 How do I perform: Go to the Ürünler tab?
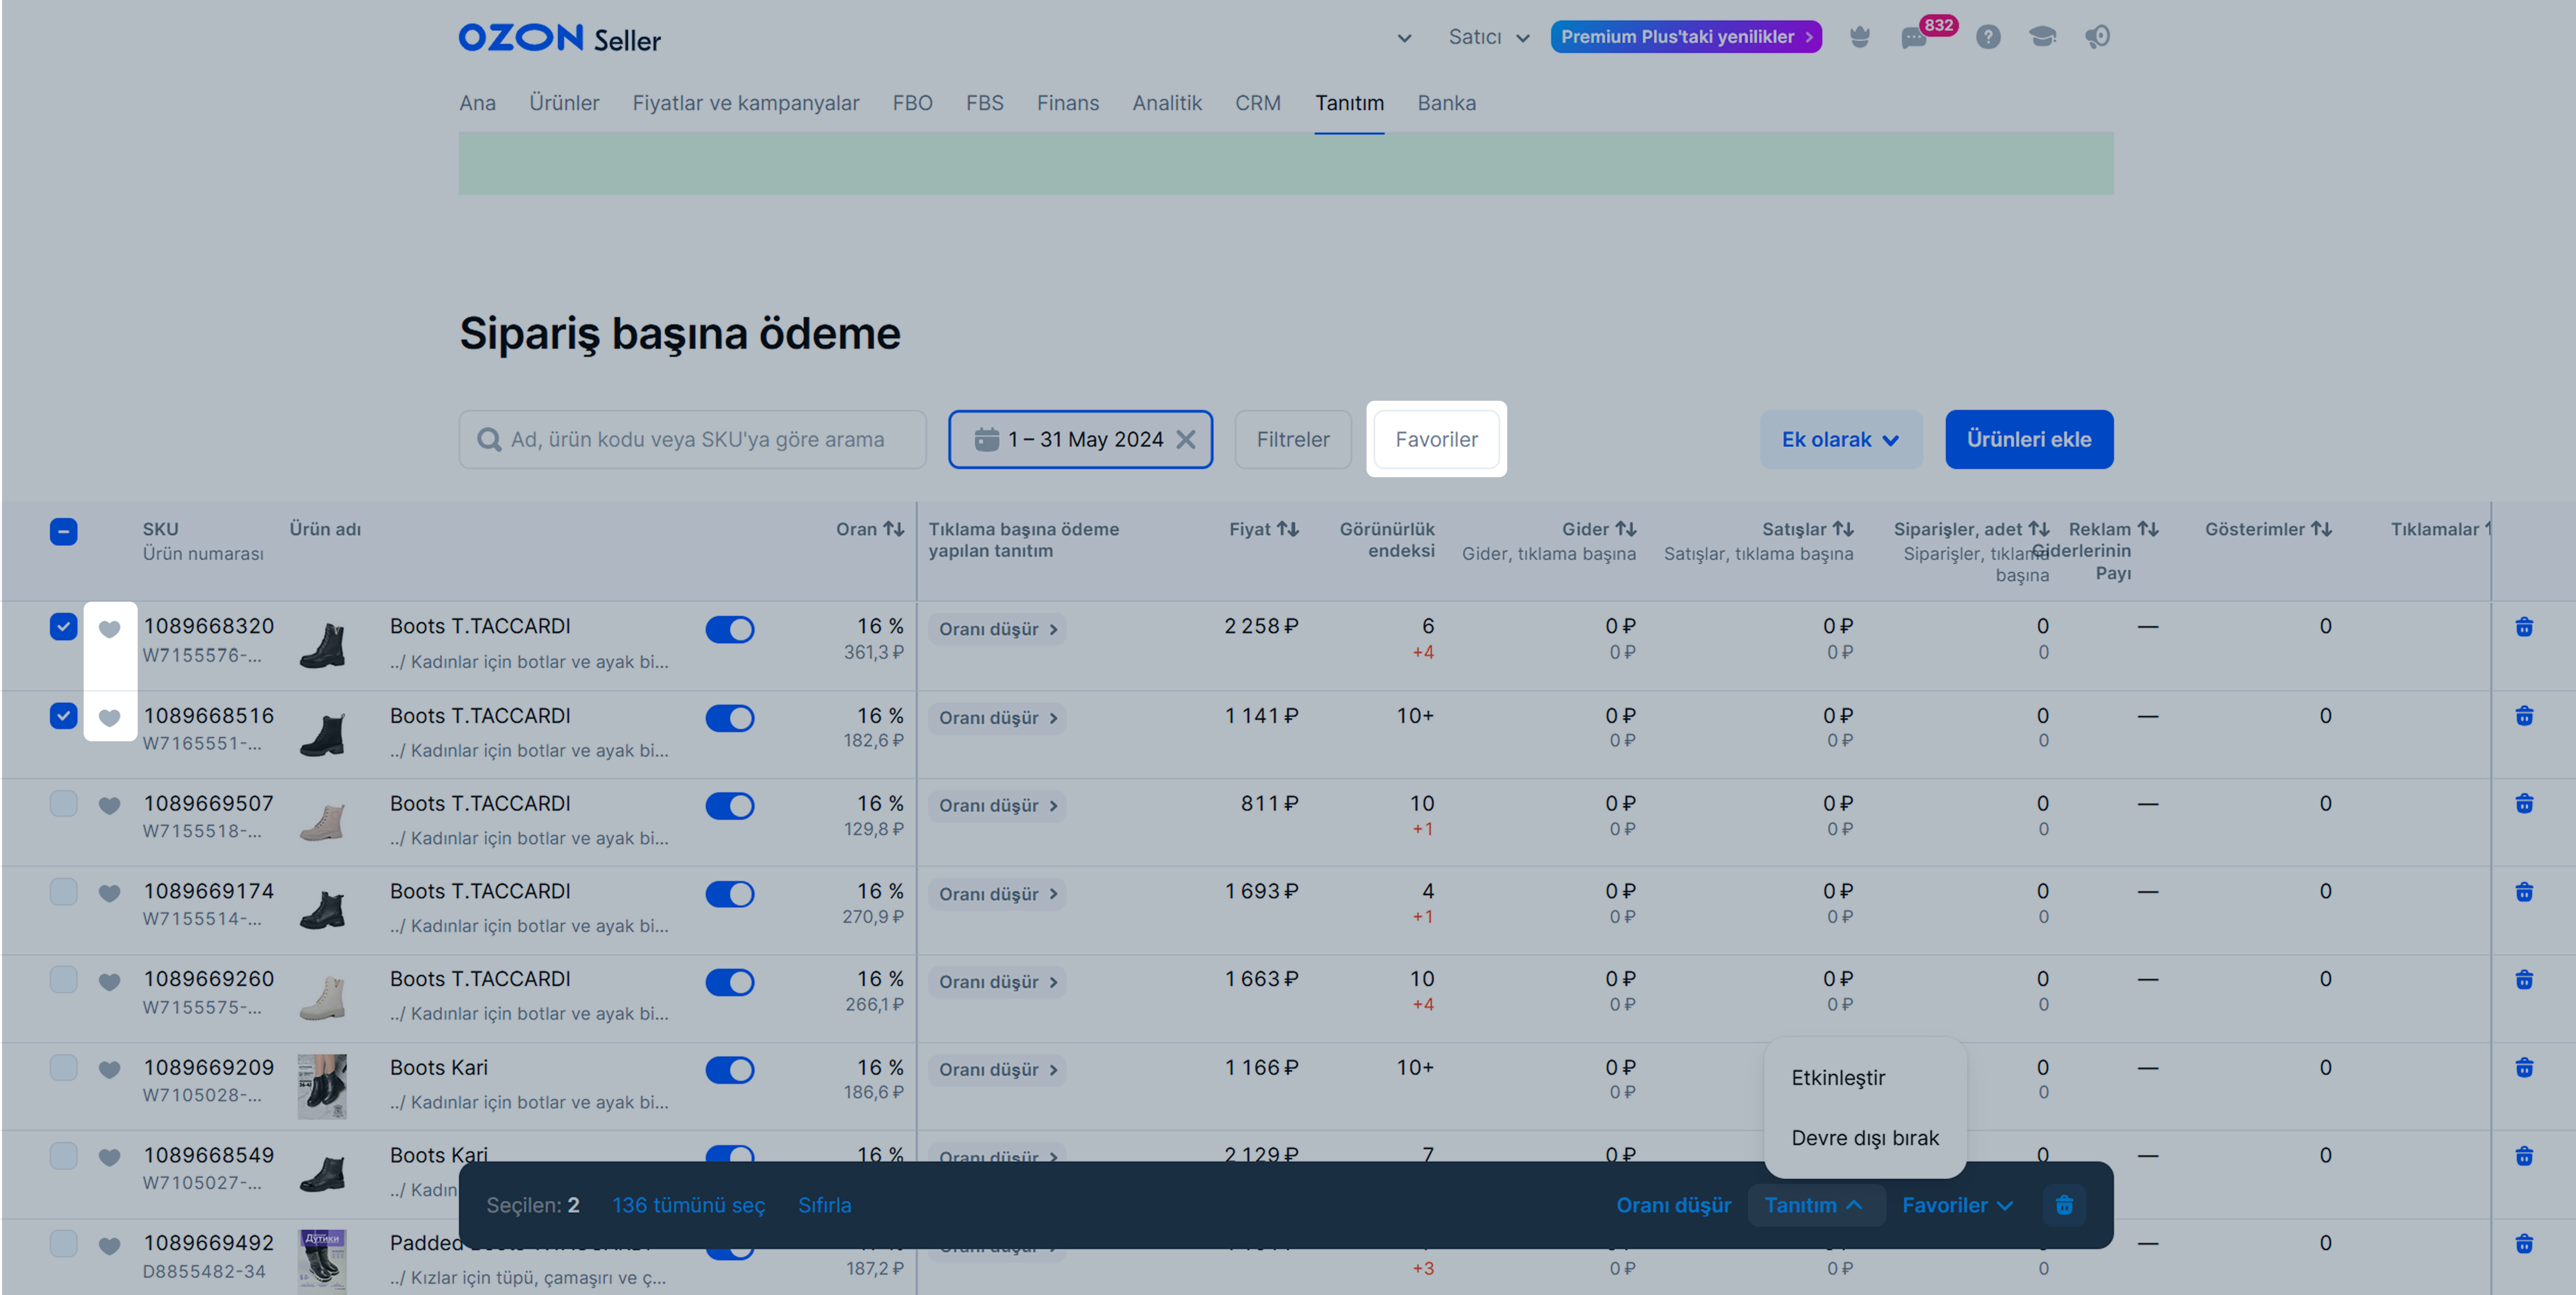(564, 103)
